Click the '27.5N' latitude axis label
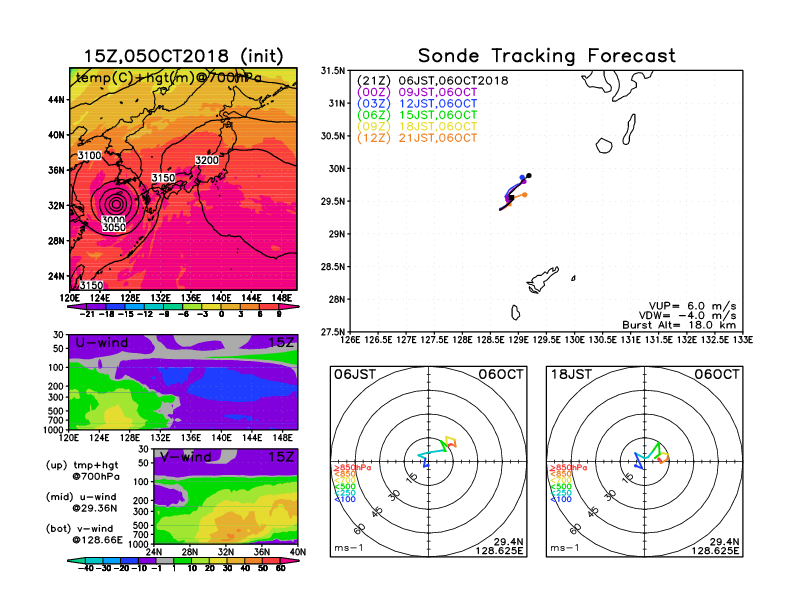 point(332,332)
